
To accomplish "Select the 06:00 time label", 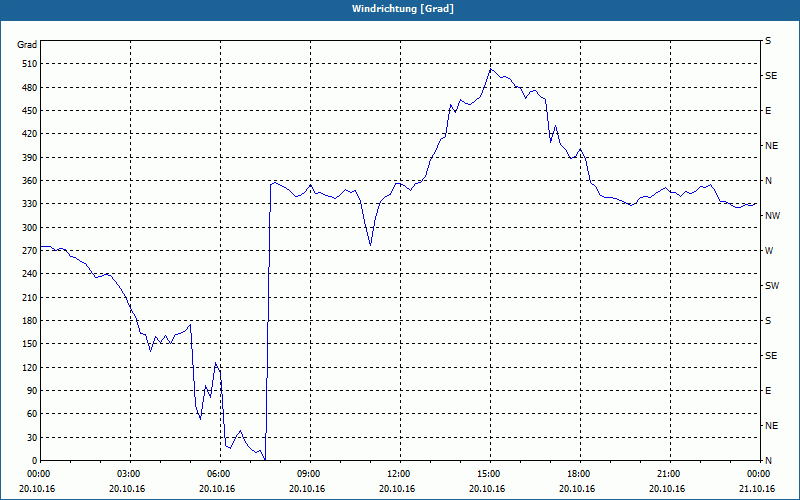I will 217,474.
